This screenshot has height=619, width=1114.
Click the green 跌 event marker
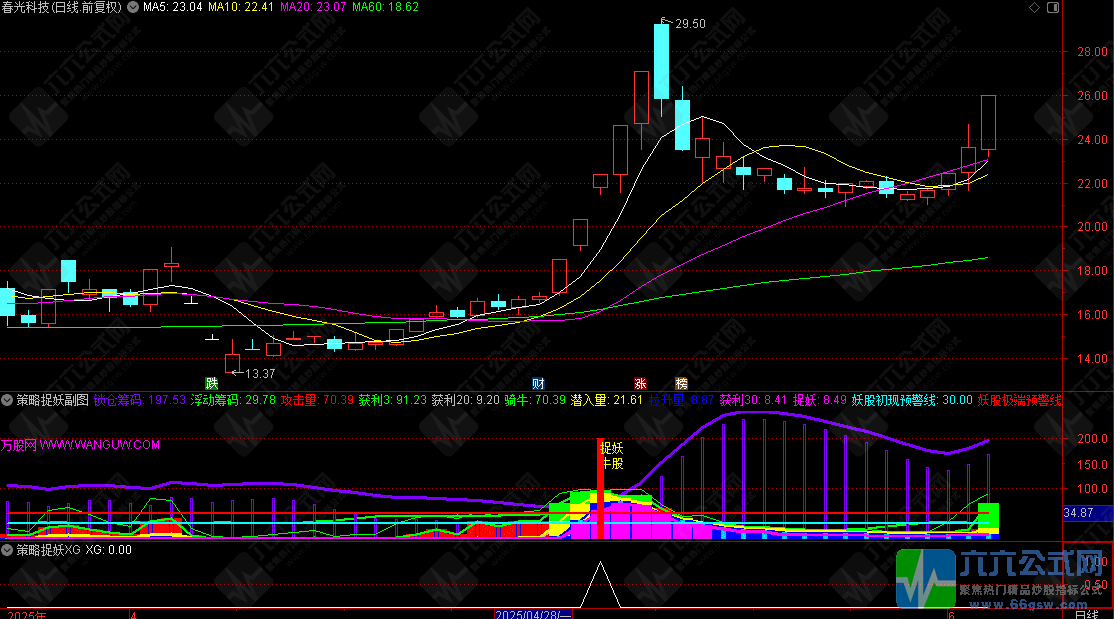(212, 384)
